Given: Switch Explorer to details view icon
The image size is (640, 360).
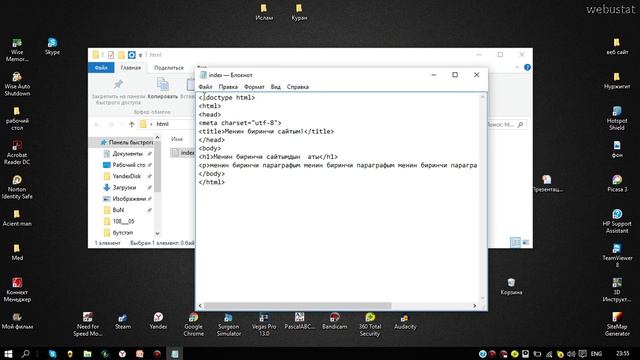Looking at the screenshot, I should click(x=516, y=242).
